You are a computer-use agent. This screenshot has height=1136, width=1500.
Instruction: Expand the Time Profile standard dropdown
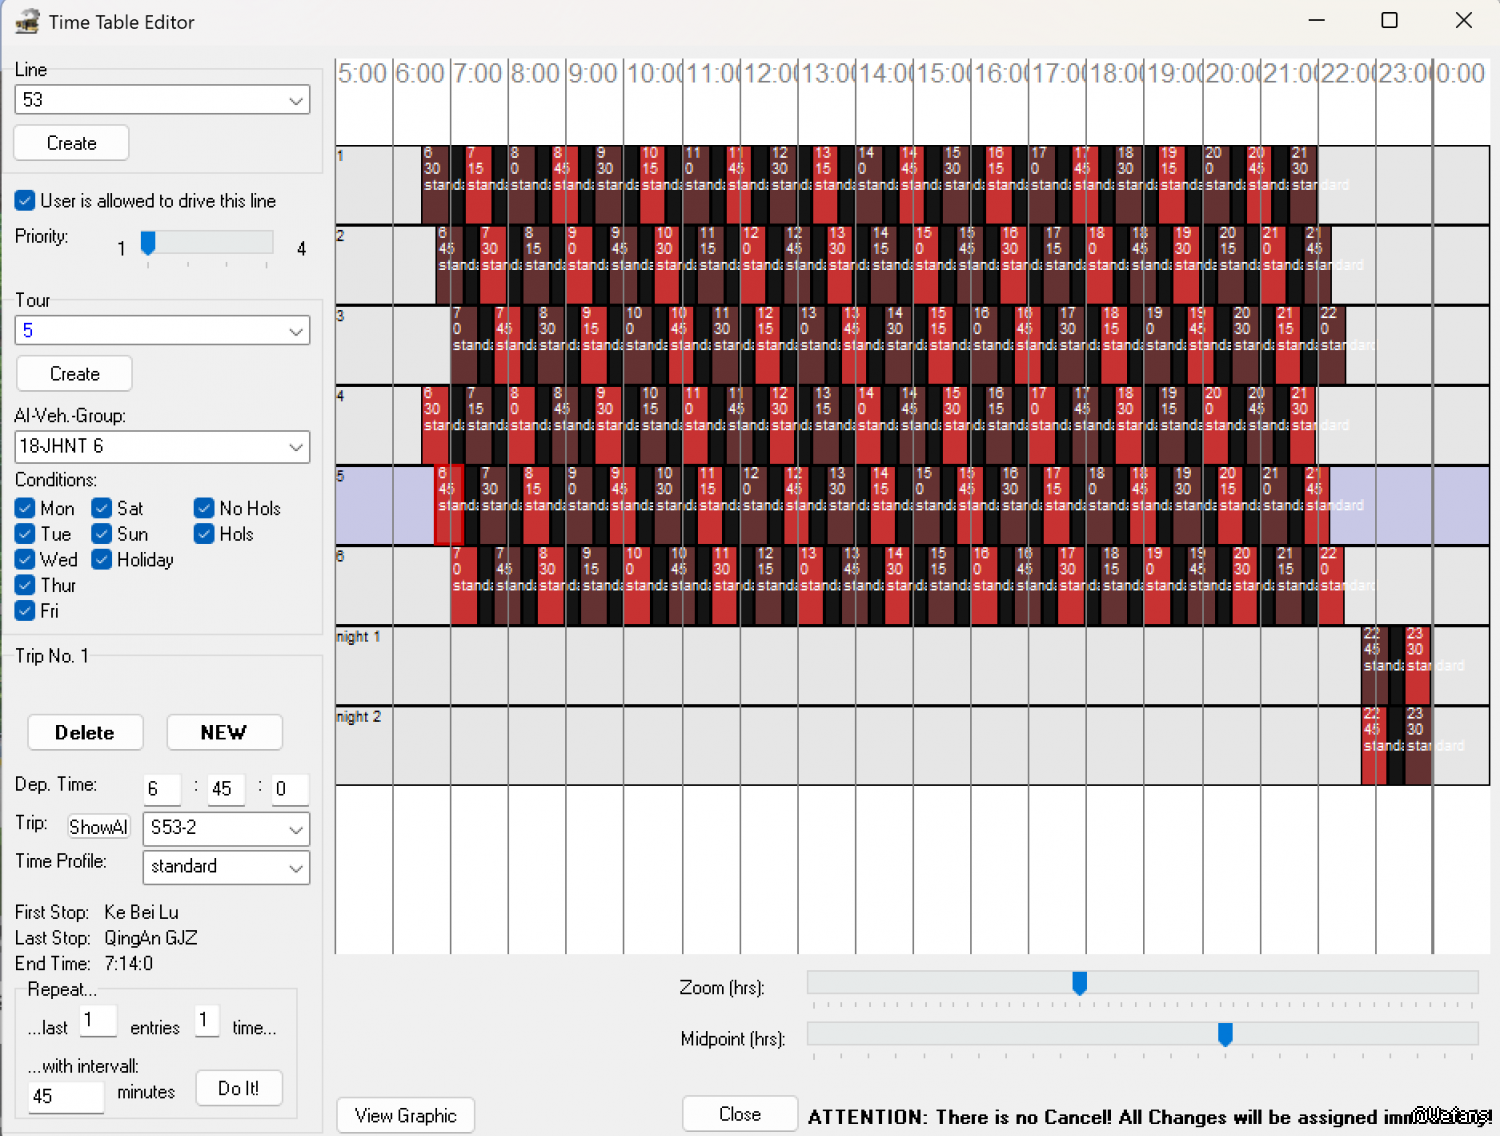[226, 866]
